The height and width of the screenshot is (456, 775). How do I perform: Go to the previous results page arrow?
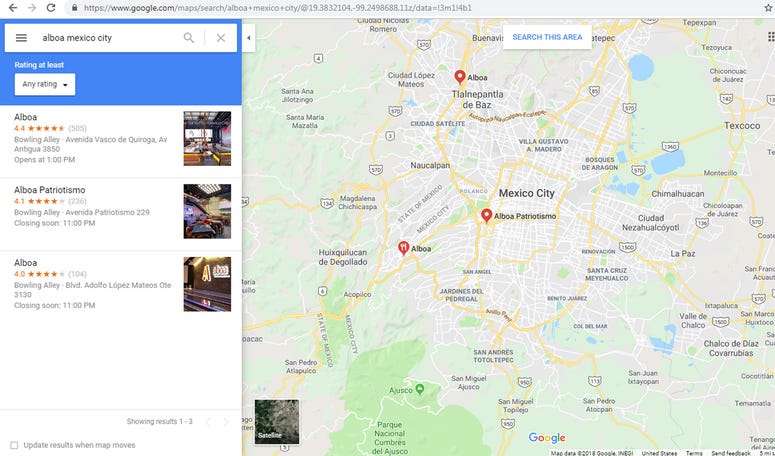[208, 422]
